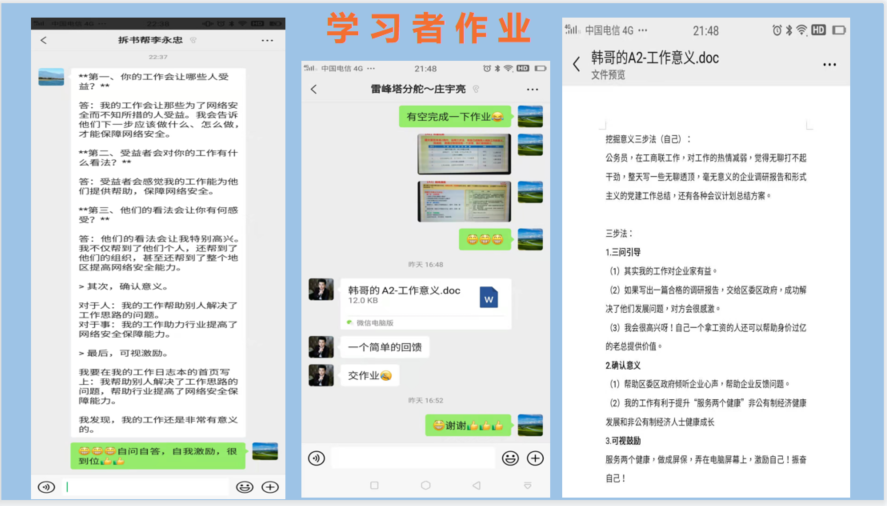The height and width of the screenshot is (506, 887).
Task: Tap 3.可视鼓励 heading in document
Action: coord(623,441)
